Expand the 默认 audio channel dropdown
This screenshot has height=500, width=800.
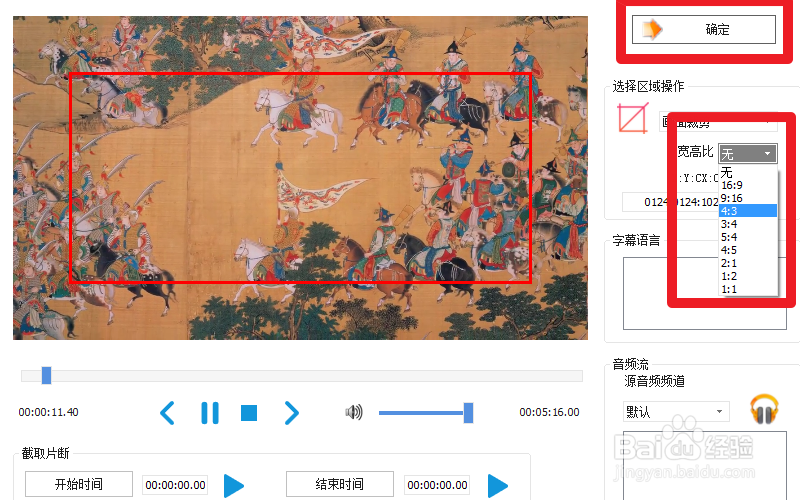[x=676, y=412]
